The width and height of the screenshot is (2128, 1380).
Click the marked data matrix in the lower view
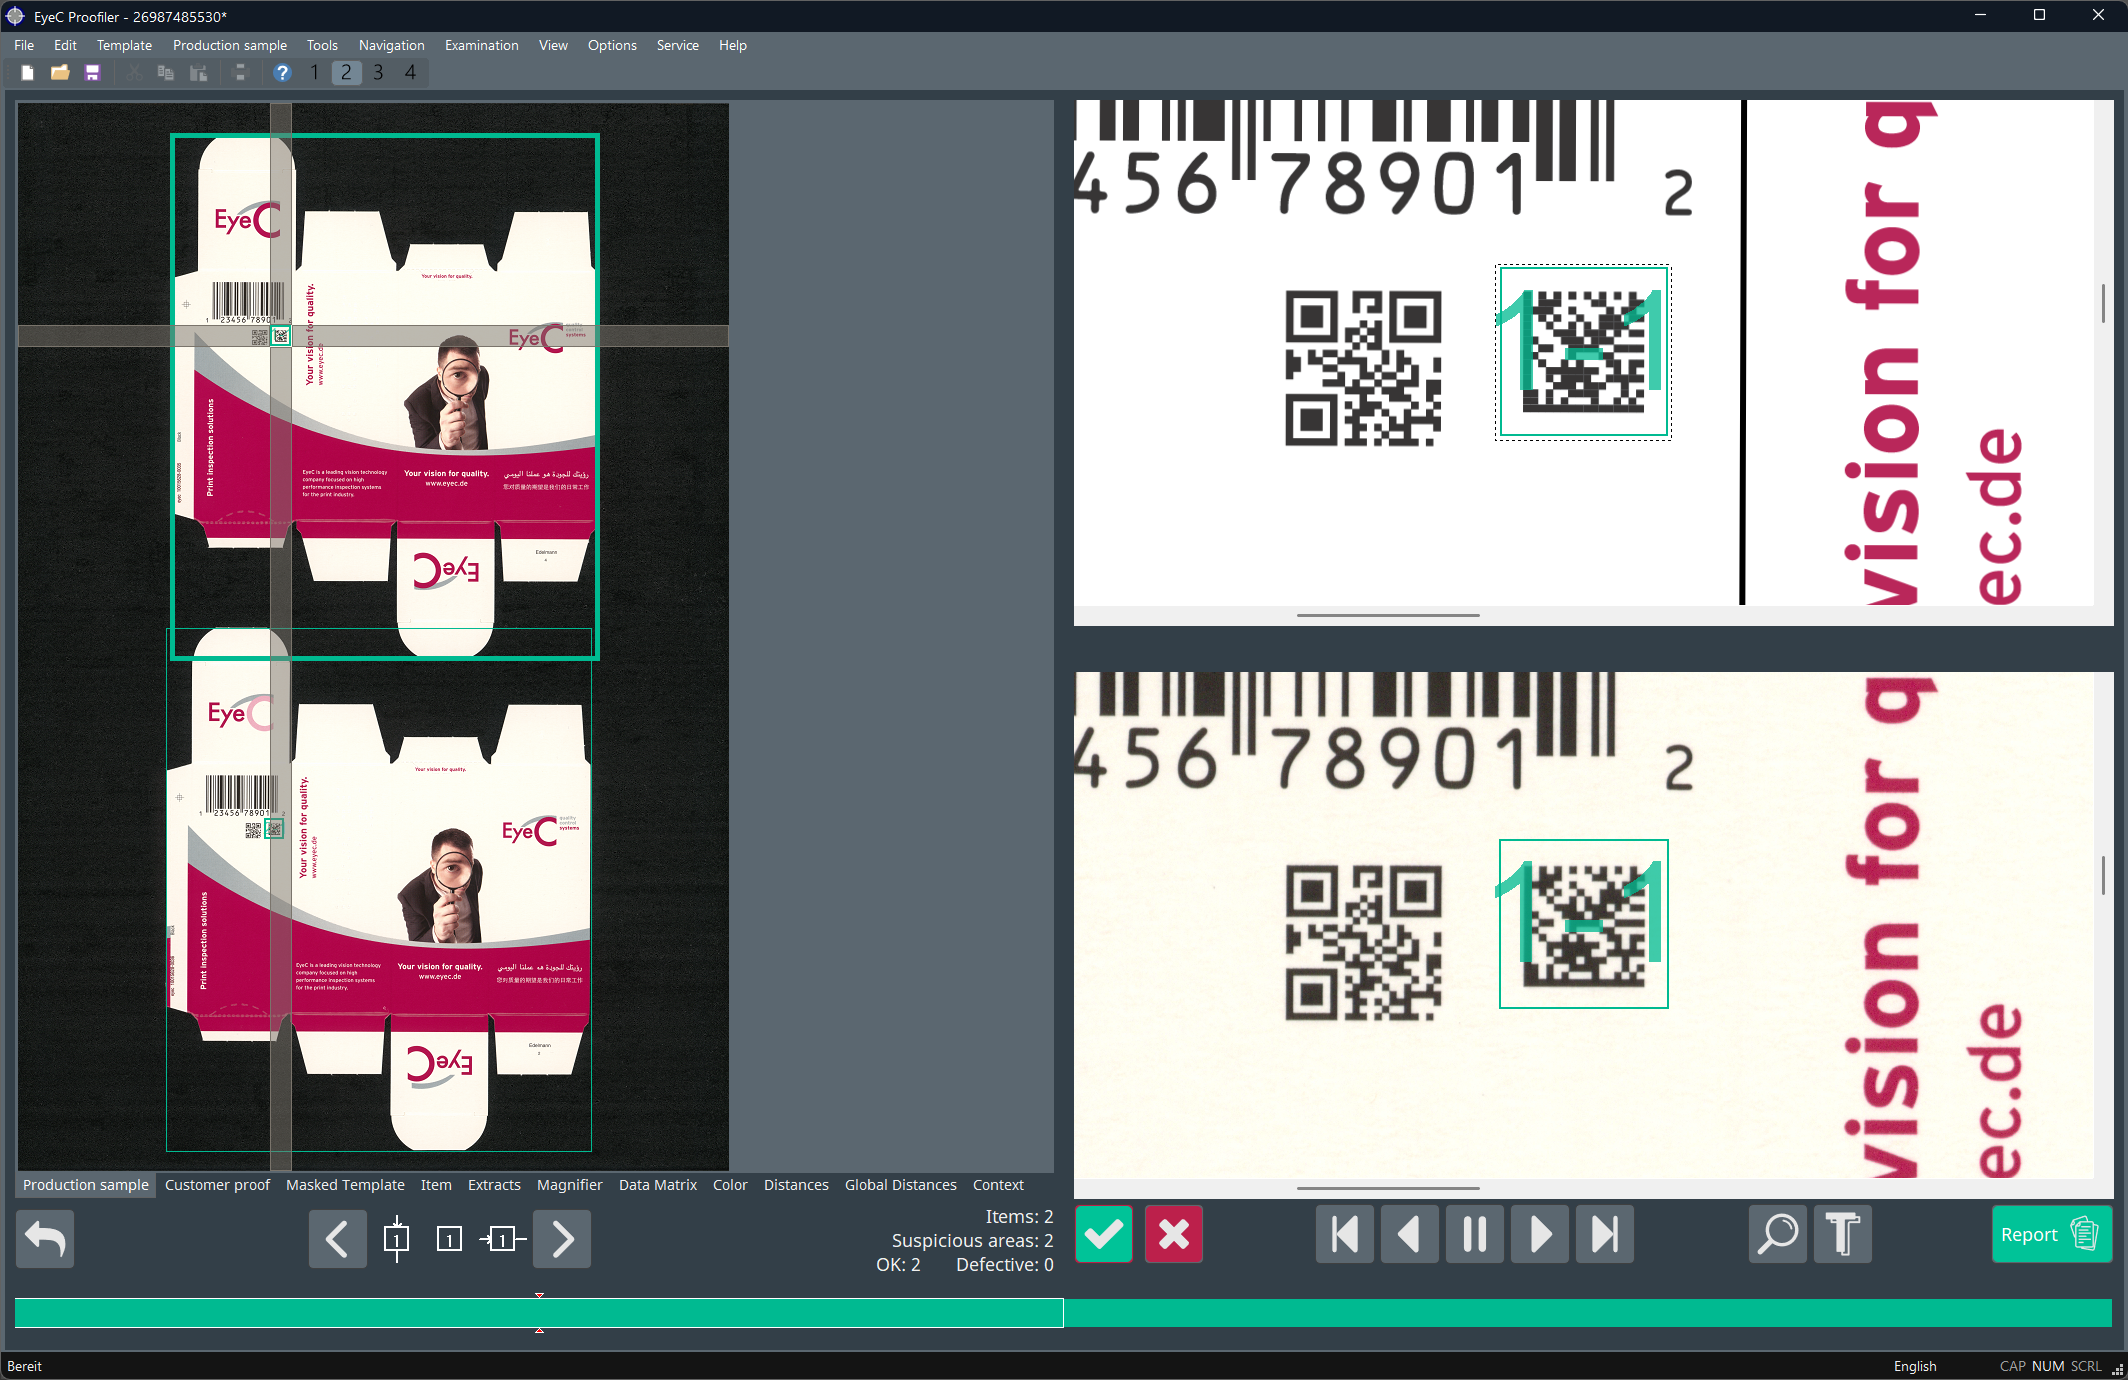coord(1584,924)
